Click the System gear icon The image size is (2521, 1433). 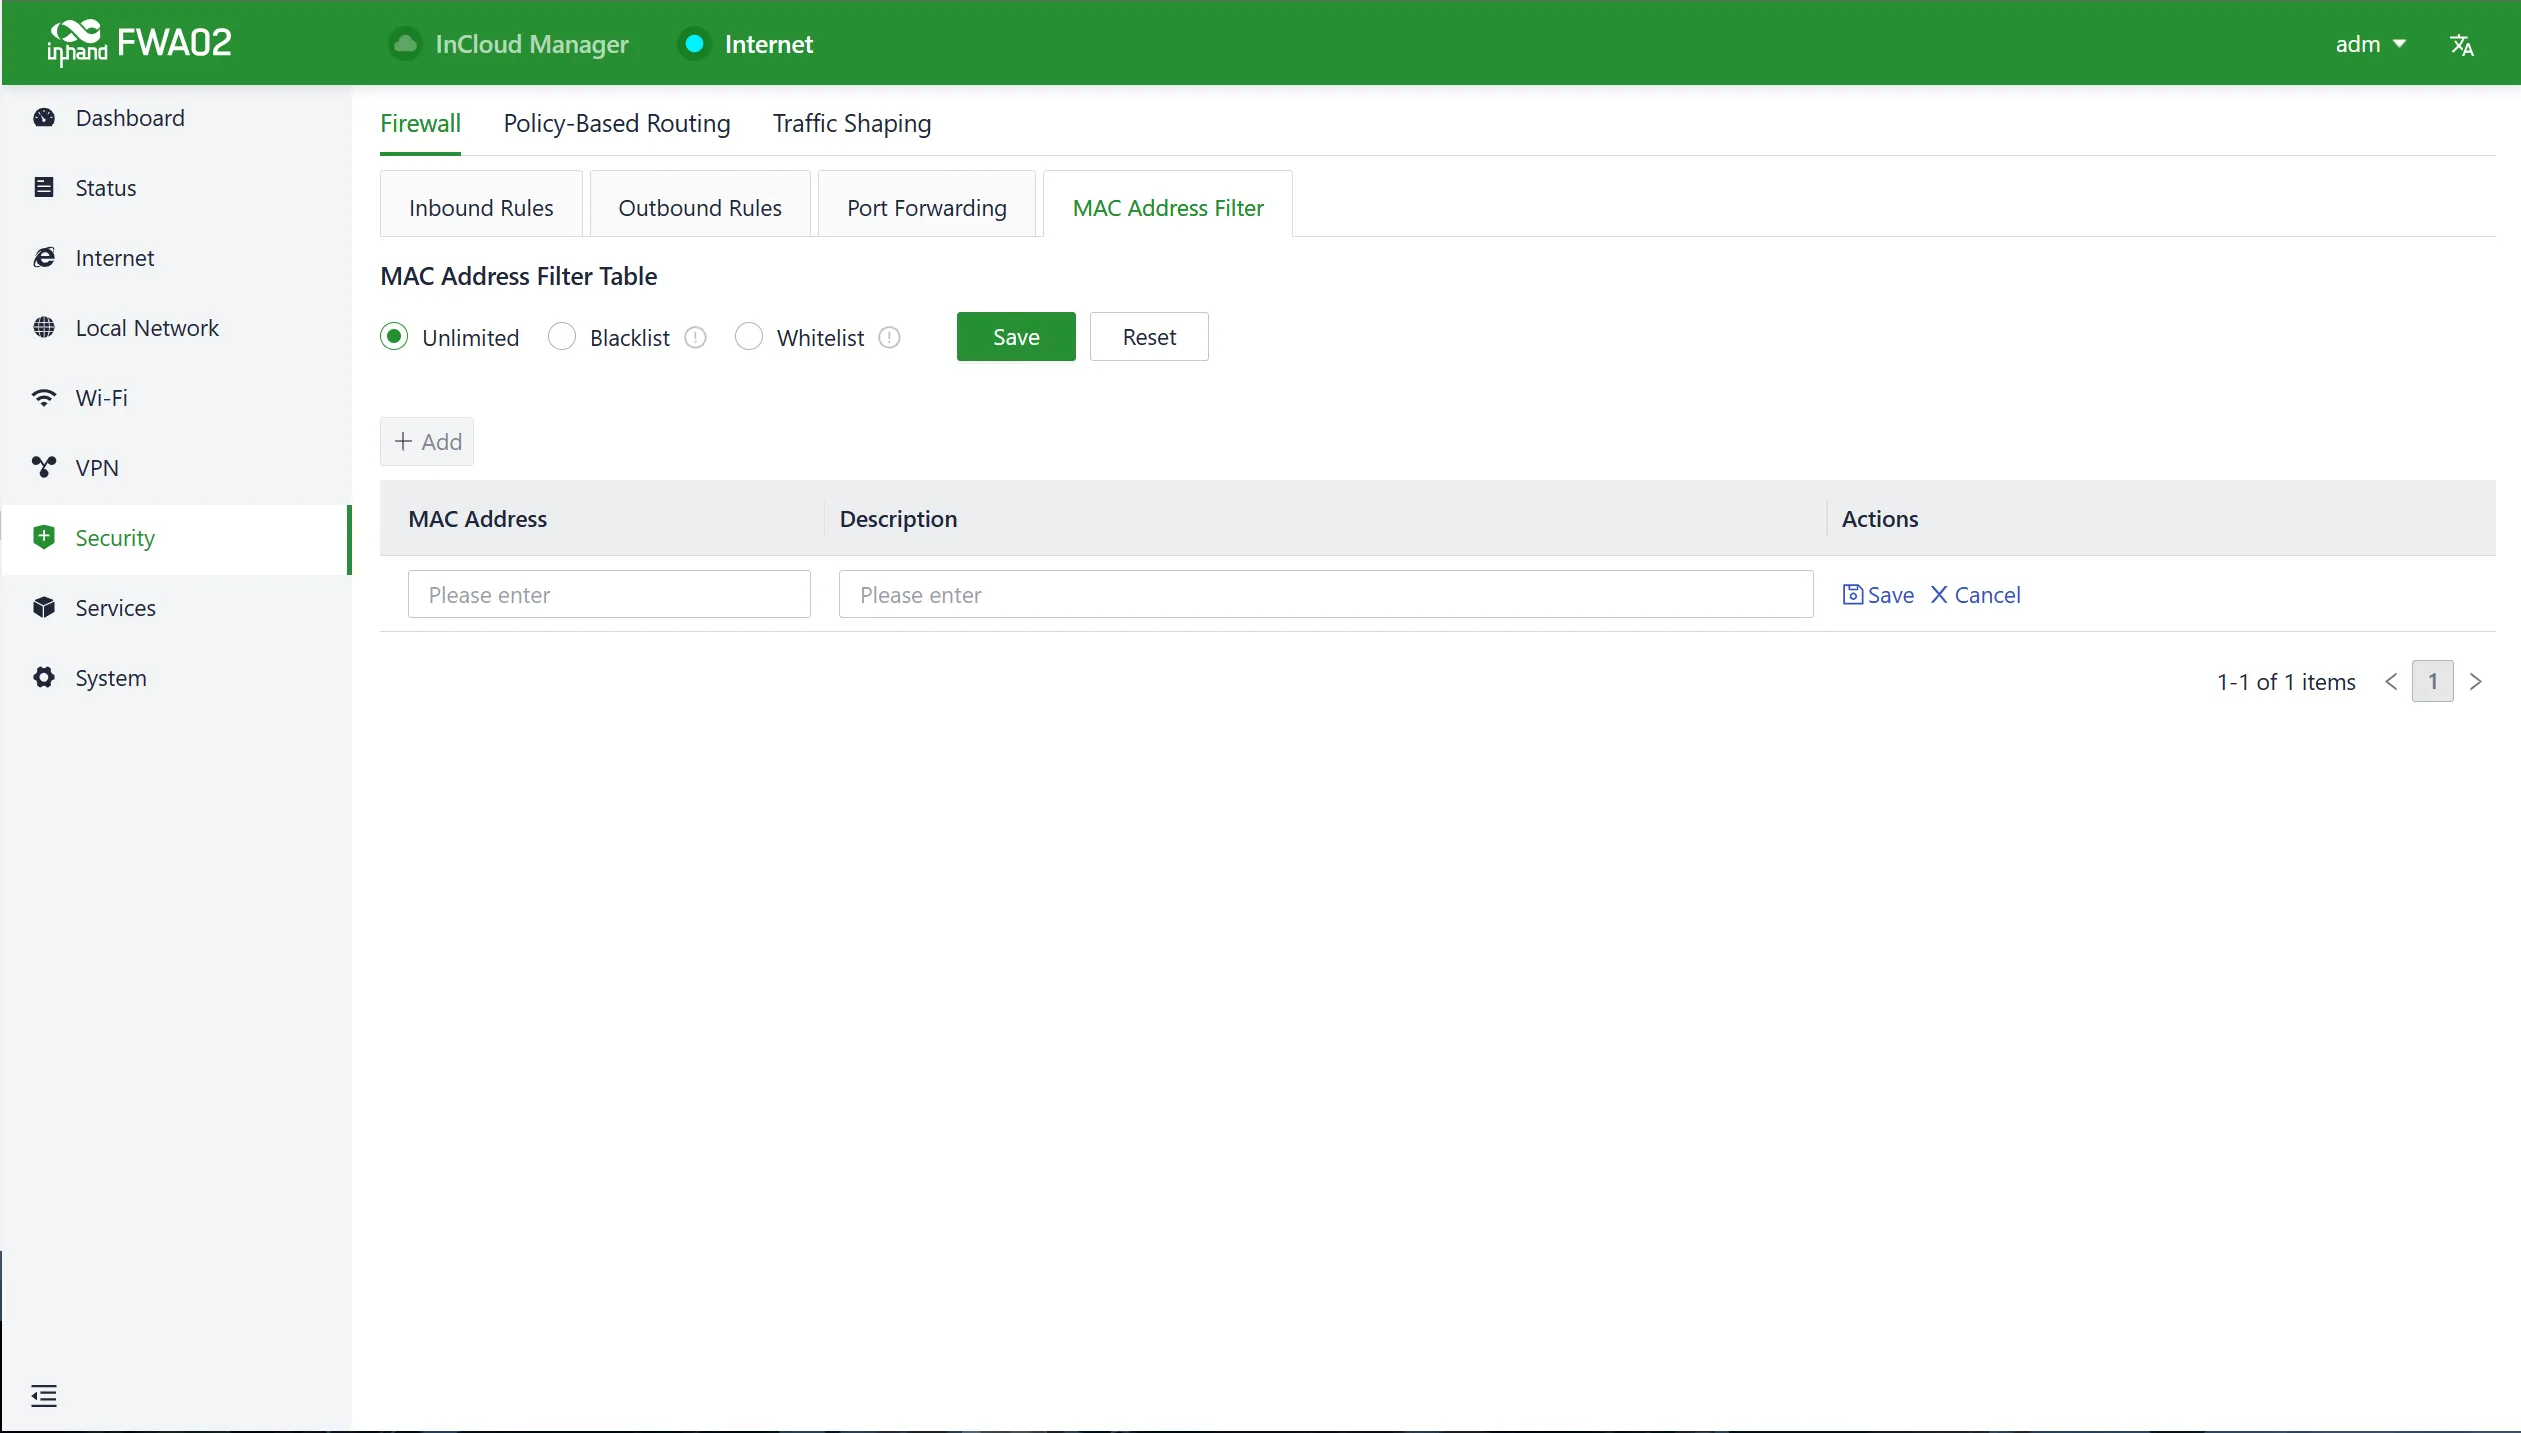[44, 678]
